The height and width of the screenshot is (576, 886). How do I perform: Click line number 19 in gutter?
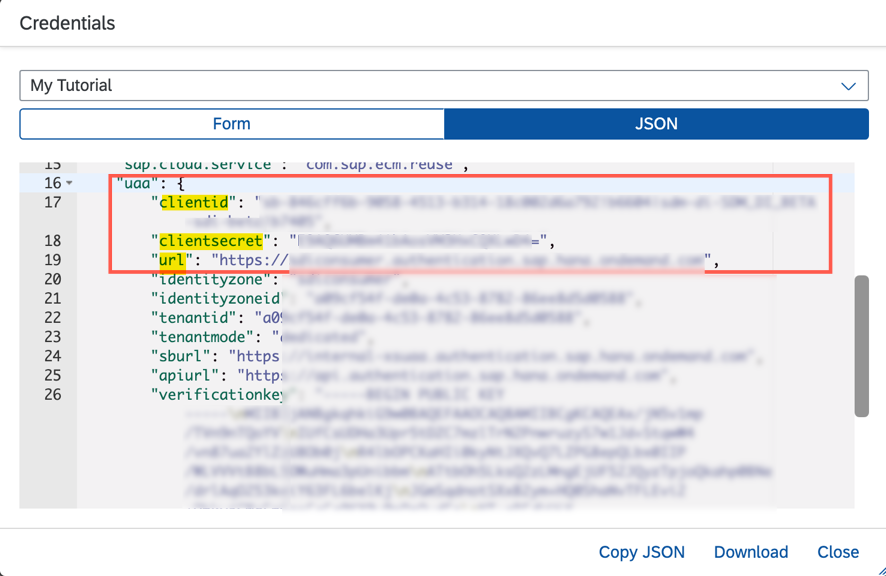coord(53,260)
